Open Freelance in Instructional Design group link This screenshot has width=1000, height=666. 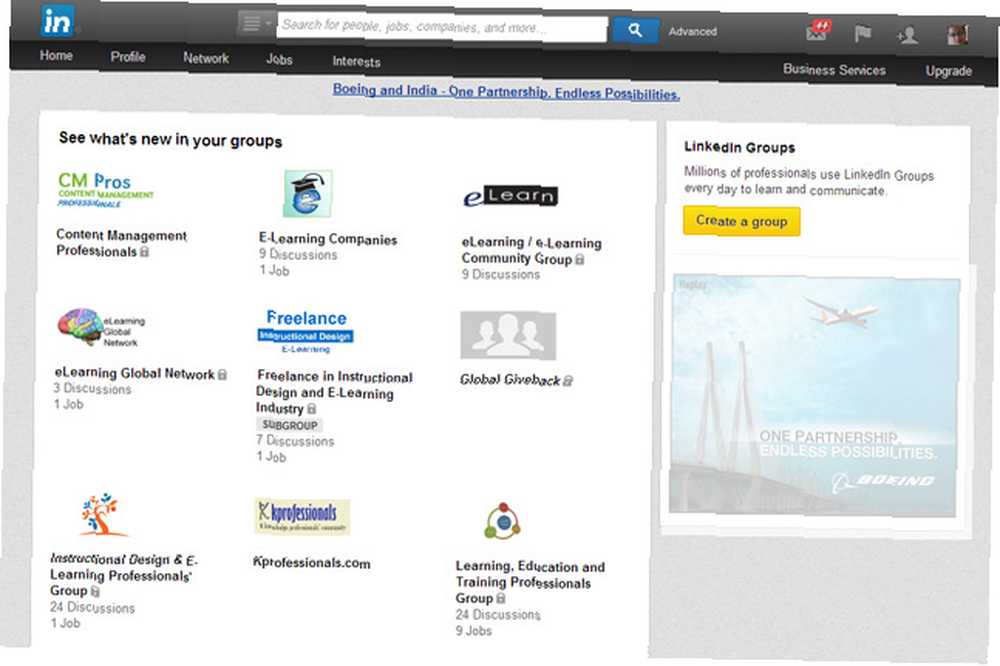[x=334, y=392]
